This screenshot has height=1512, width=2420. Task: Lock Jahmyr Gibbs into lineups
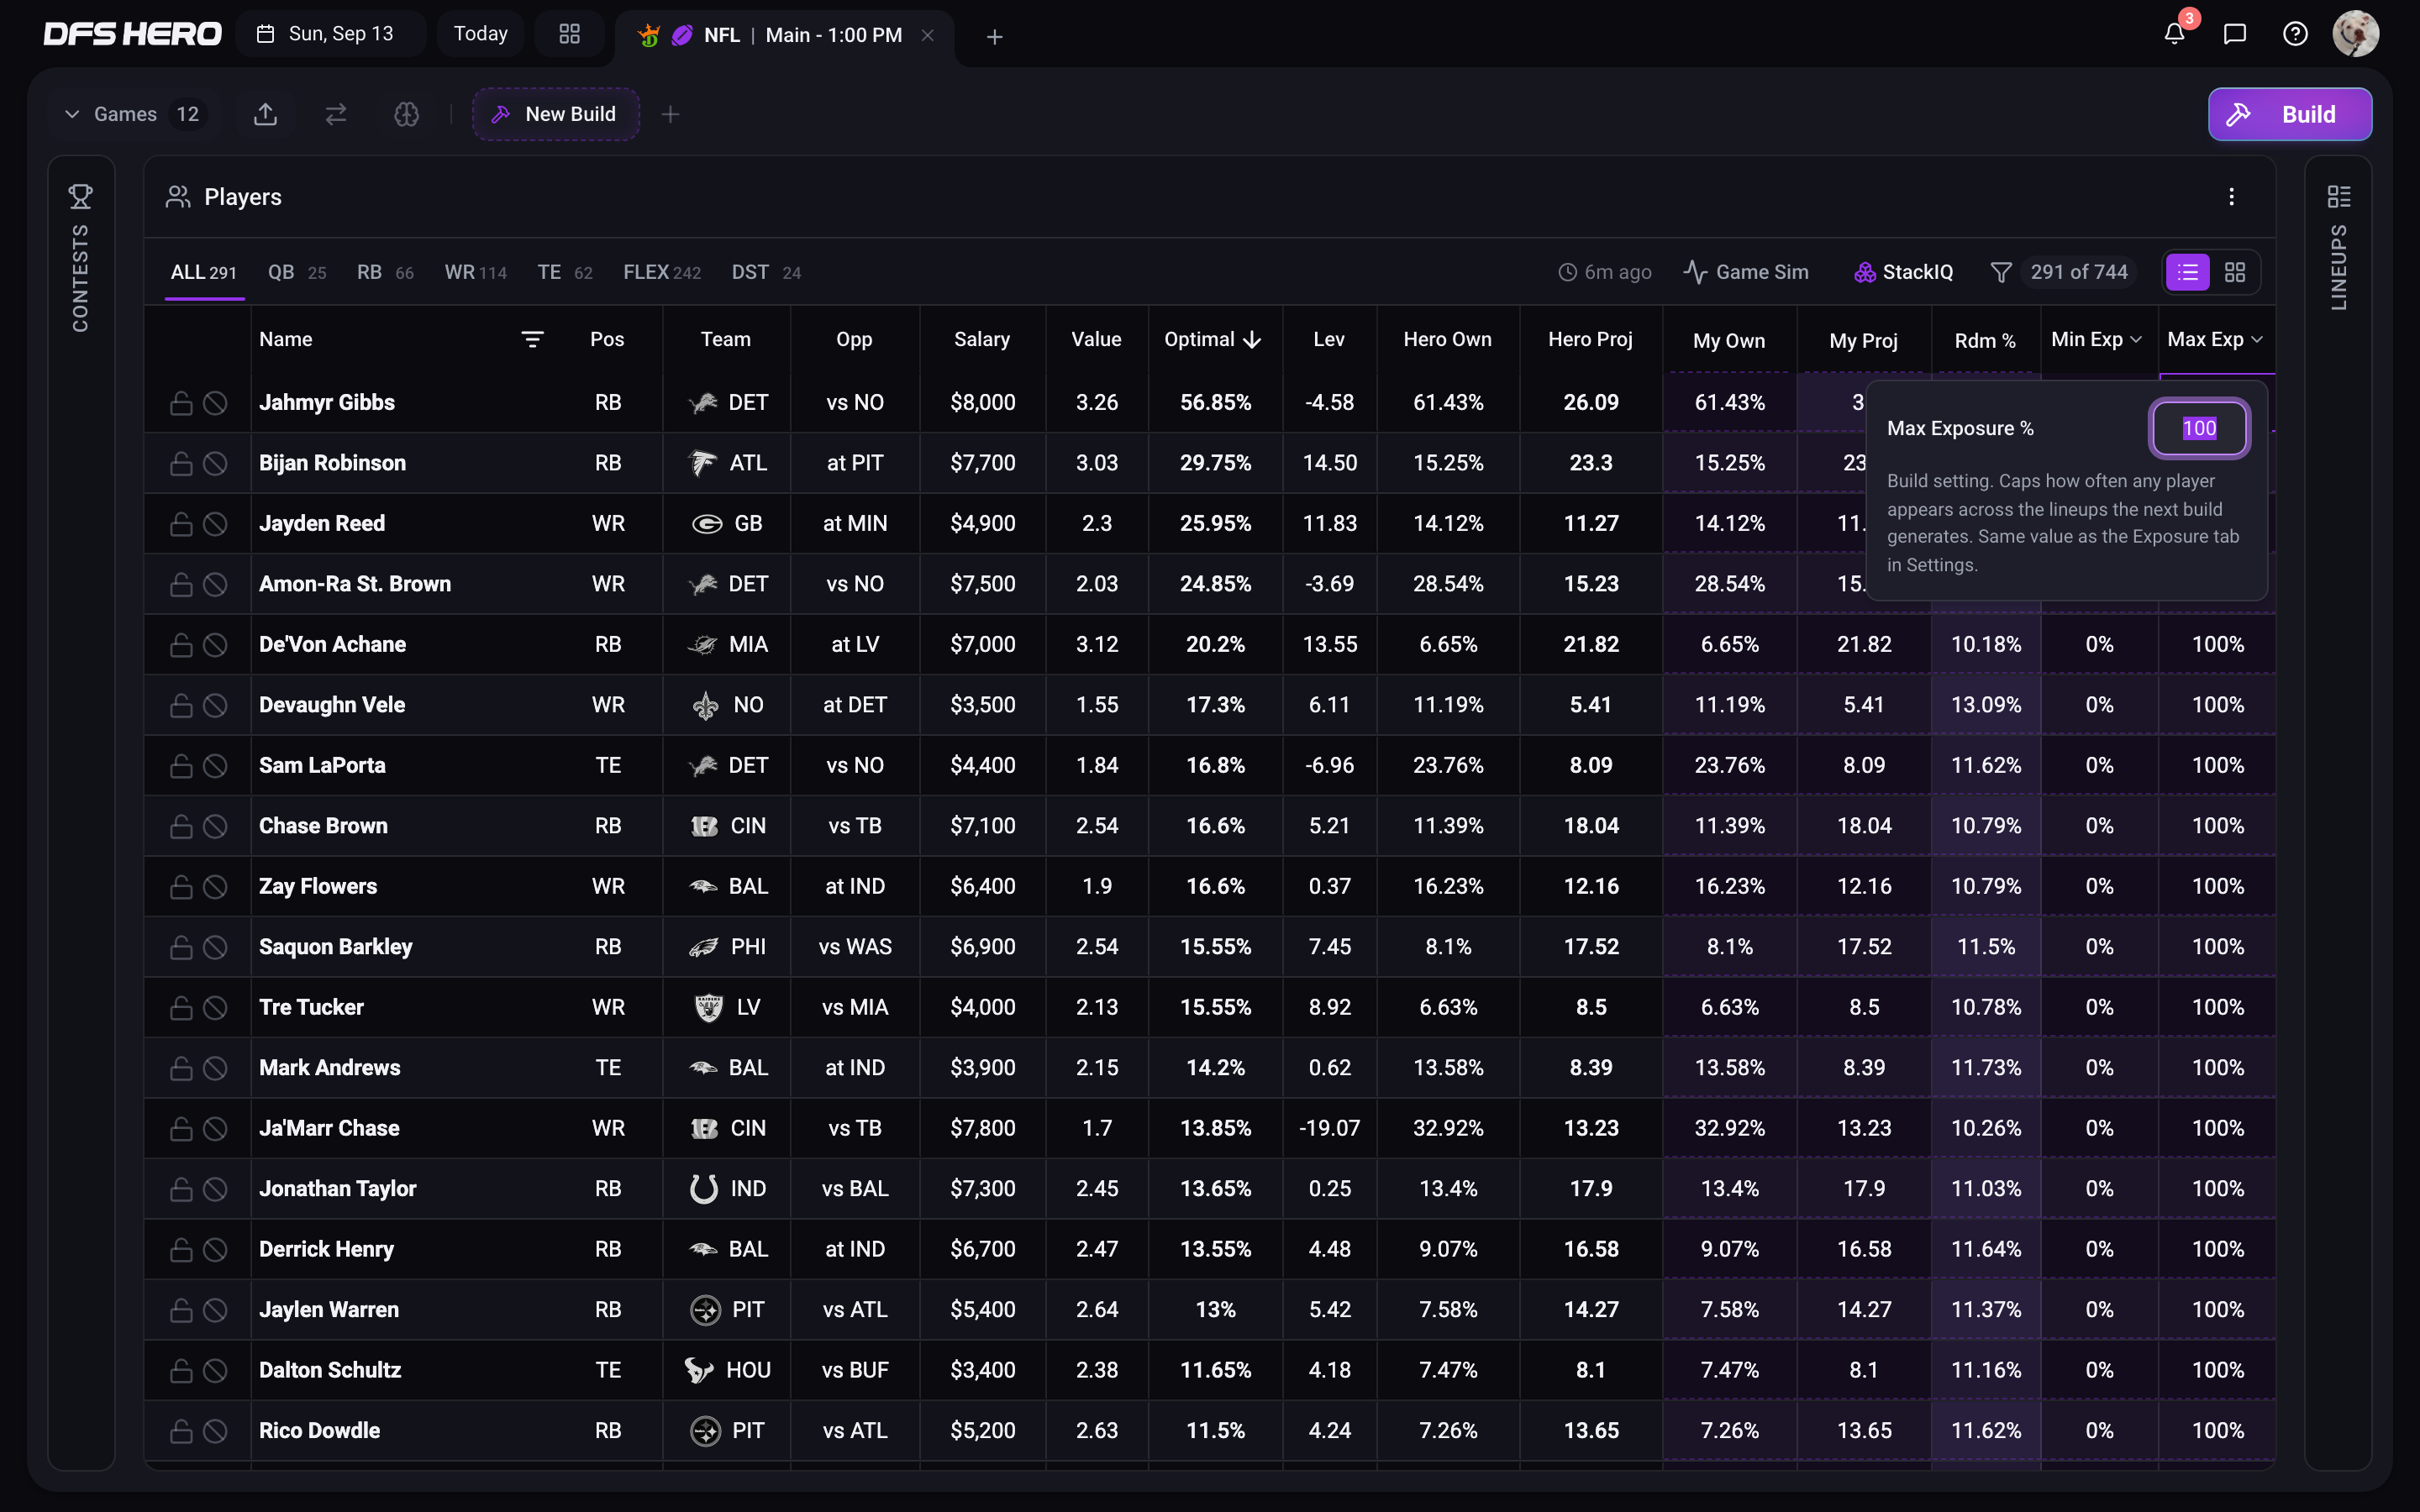click(181, 403)
